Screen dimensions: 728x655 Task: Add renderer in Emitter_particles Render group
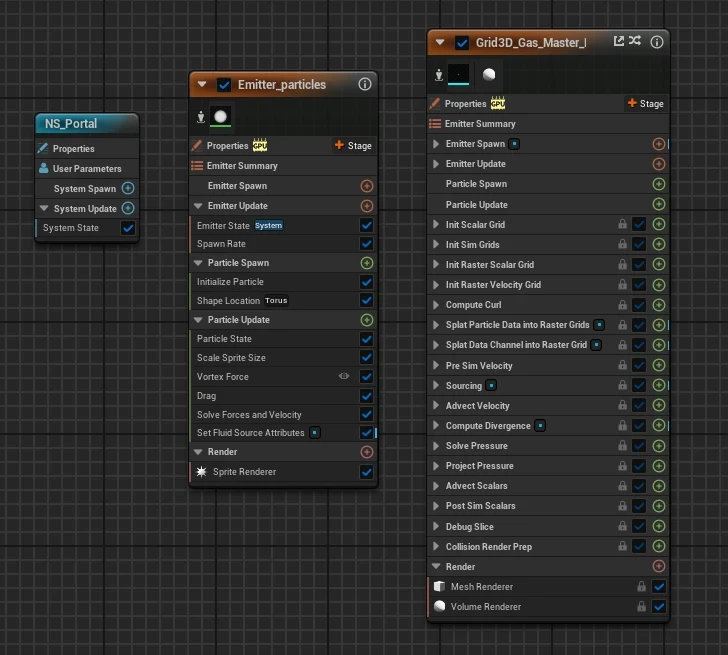(x=367, y=452)
